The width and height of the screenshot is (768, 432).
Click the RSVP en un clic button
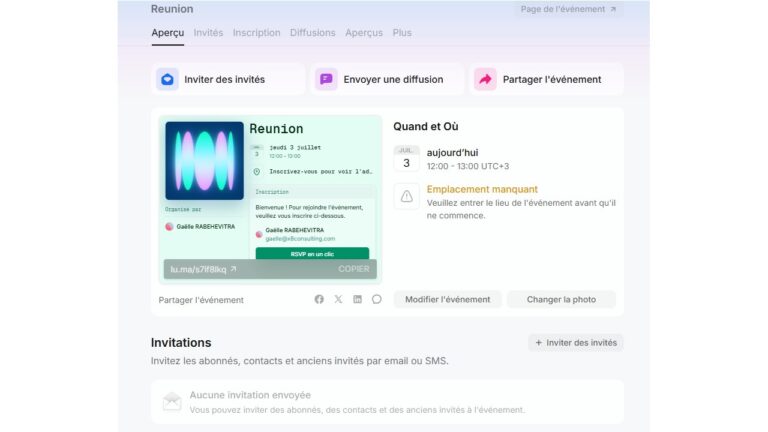[312, 254]
